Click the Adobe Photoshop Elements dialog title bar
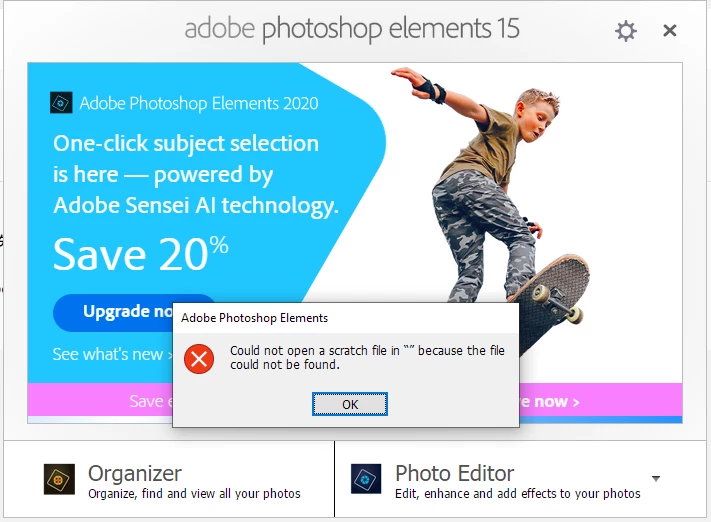711x522 pixels. pyautogui.click(x=346, y=318)
